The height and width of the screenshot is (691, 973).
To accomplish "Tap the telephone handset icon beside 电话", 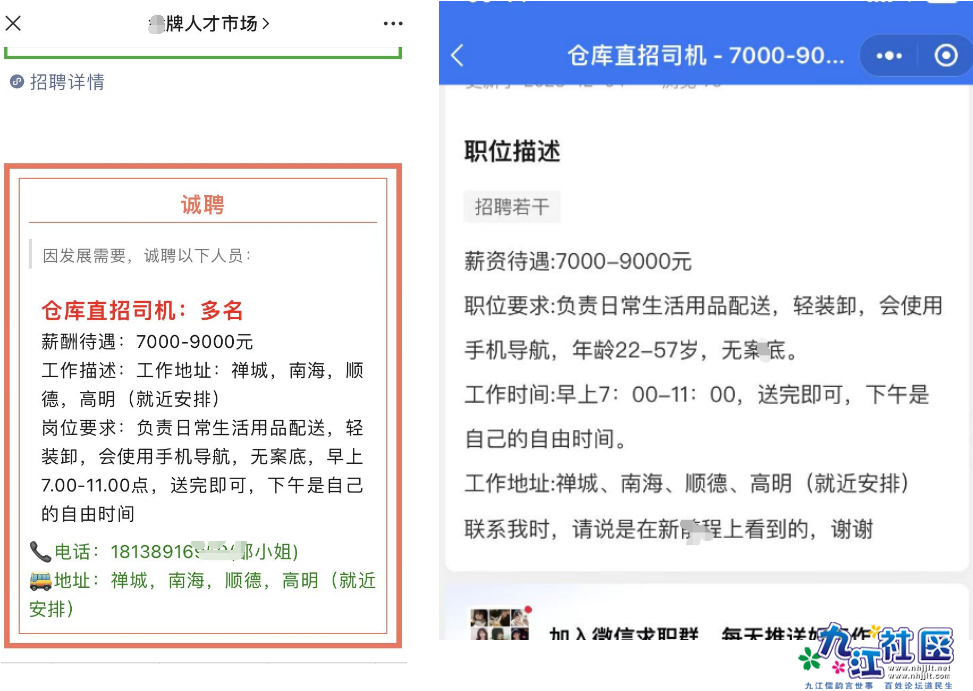I will (x=40, y=551).
